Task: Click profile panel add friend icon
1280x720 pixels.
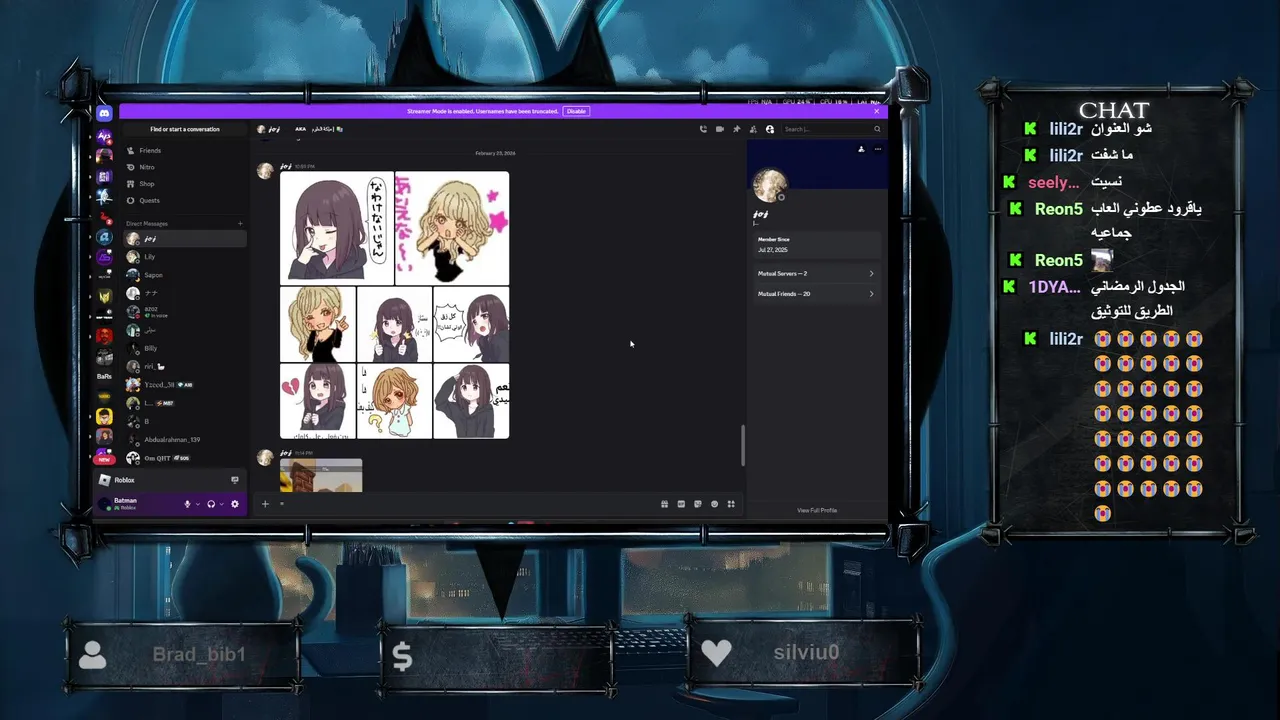Action: [861, 149]
